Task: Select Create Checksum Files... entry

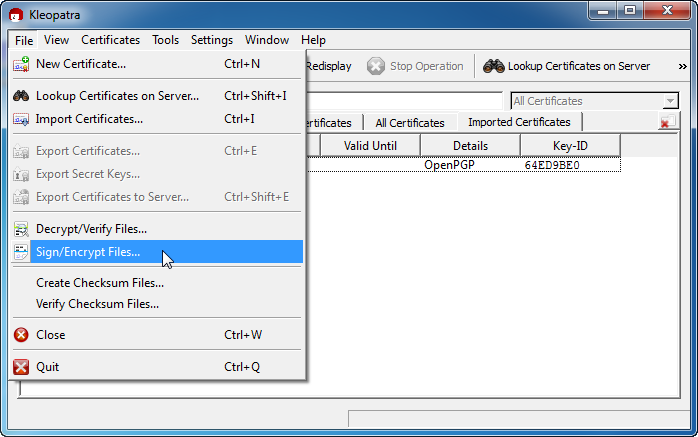Action: [157, 283]
